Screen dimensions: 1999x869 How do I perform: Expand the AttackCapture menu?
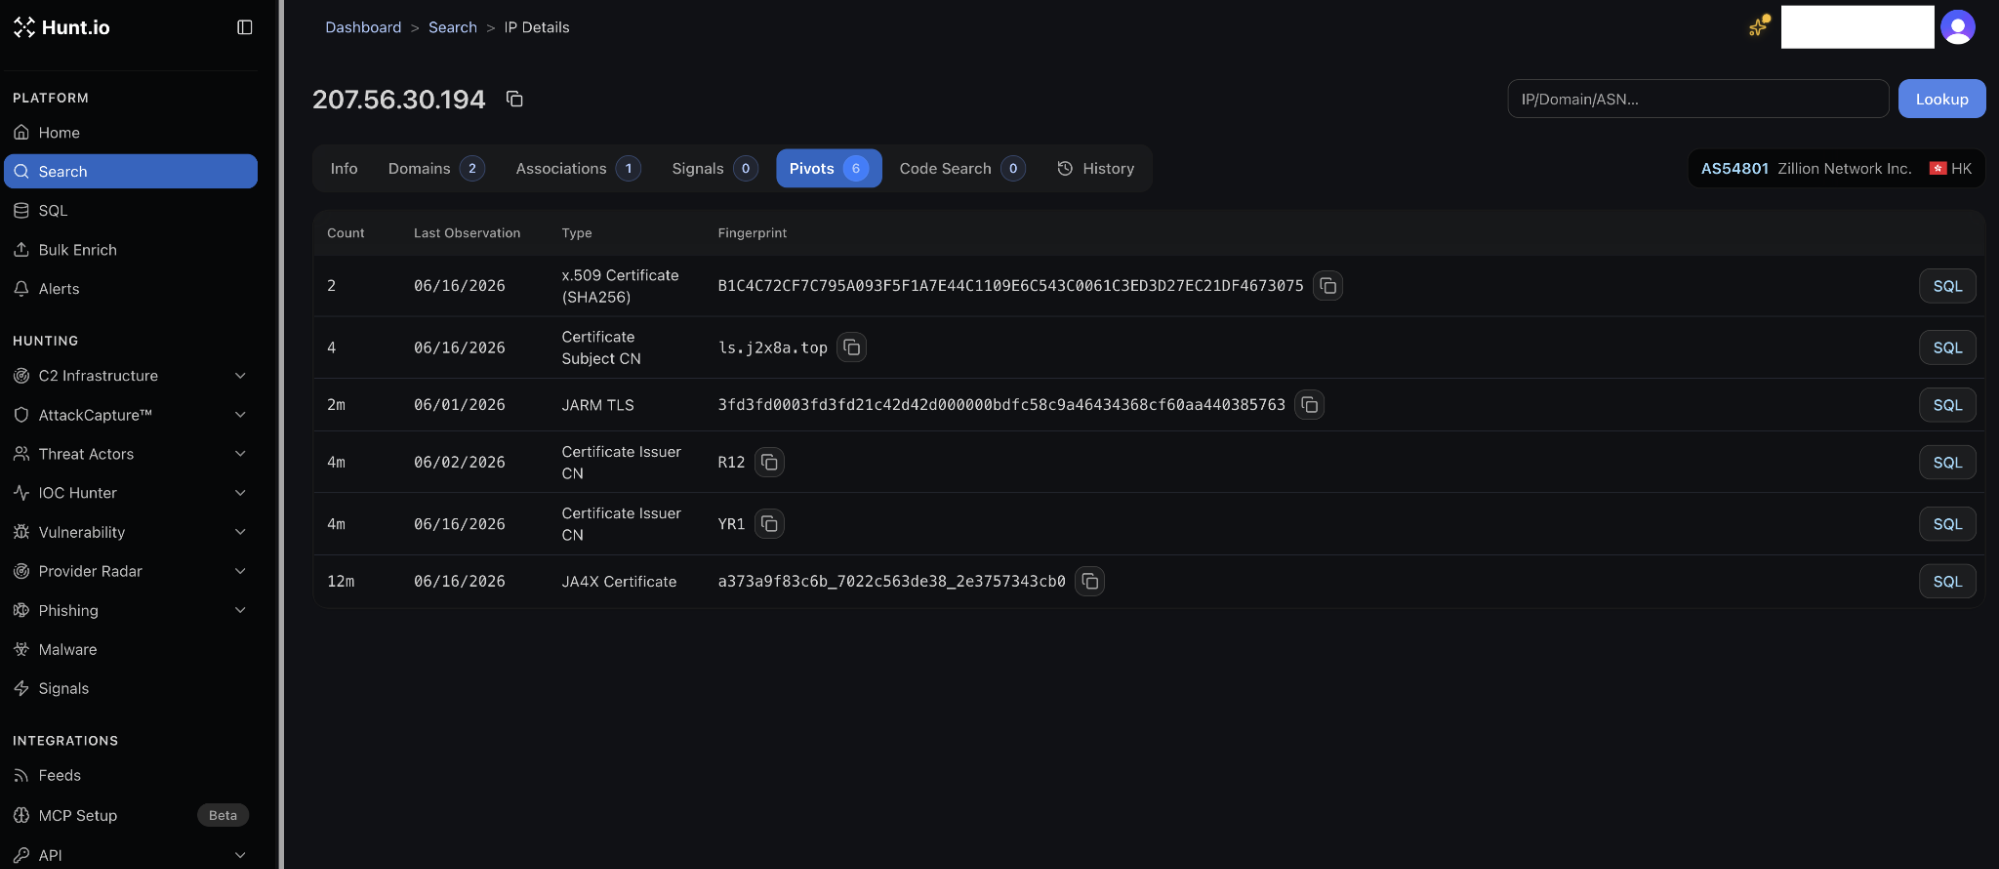point(130,414)
